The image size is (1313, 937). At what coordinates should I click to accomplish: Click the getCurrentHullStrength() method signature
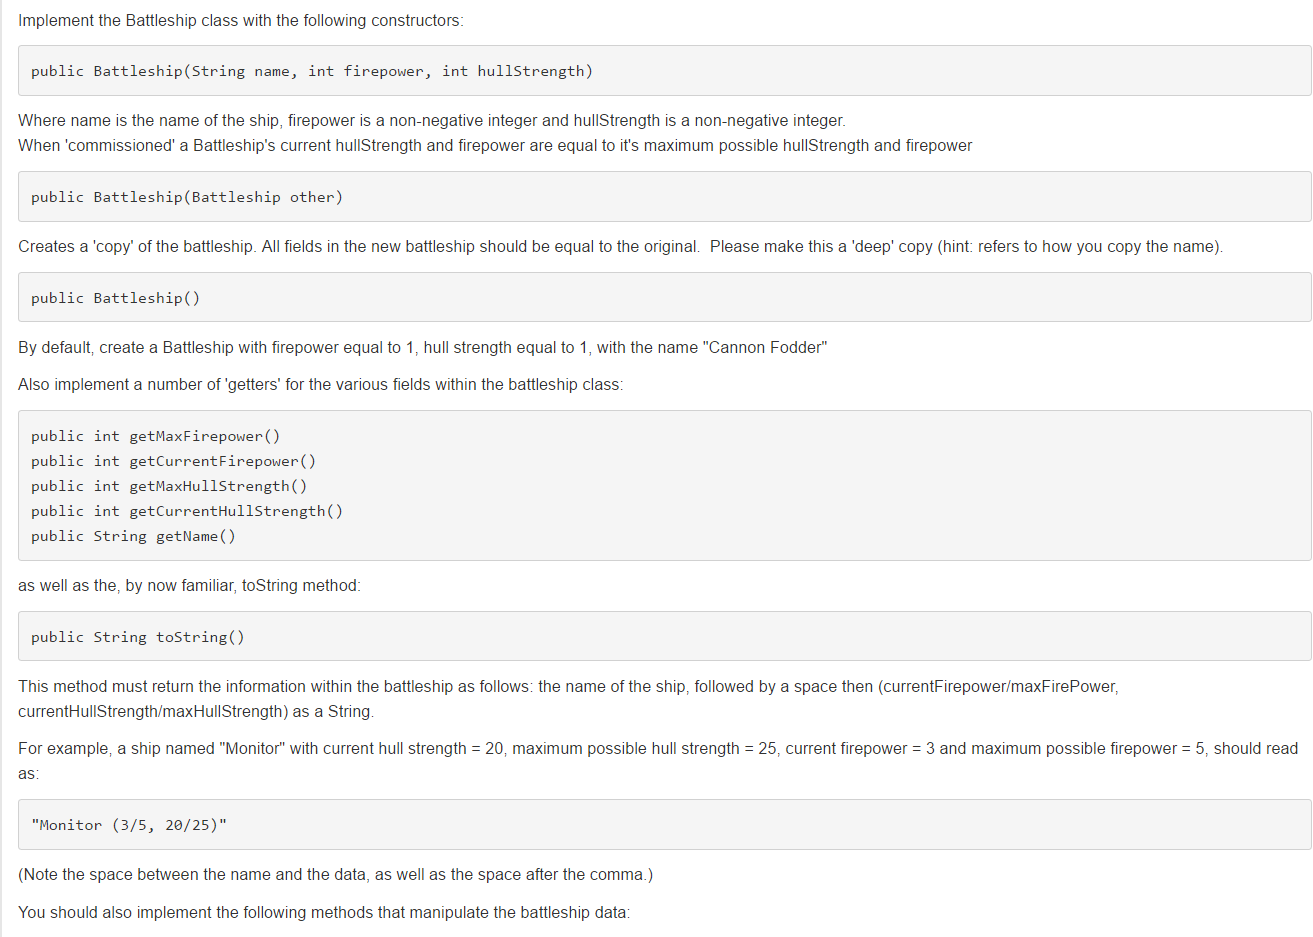coord(186,511)
